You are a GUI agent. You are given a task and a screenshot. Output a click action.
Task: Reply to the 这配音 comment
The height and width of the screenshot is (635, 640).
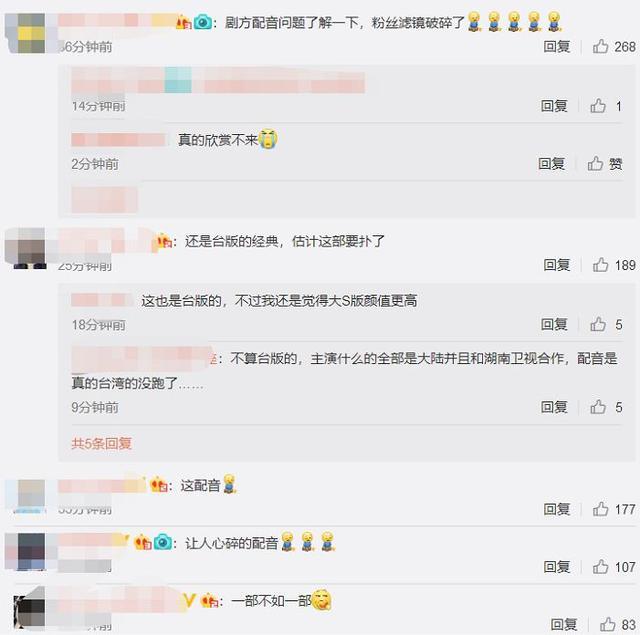point(556,509)
